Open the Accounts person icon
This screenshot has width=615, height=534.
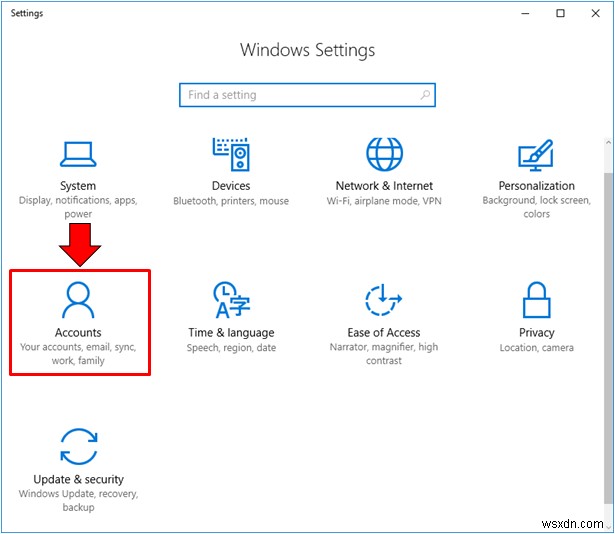click(78, 300)
